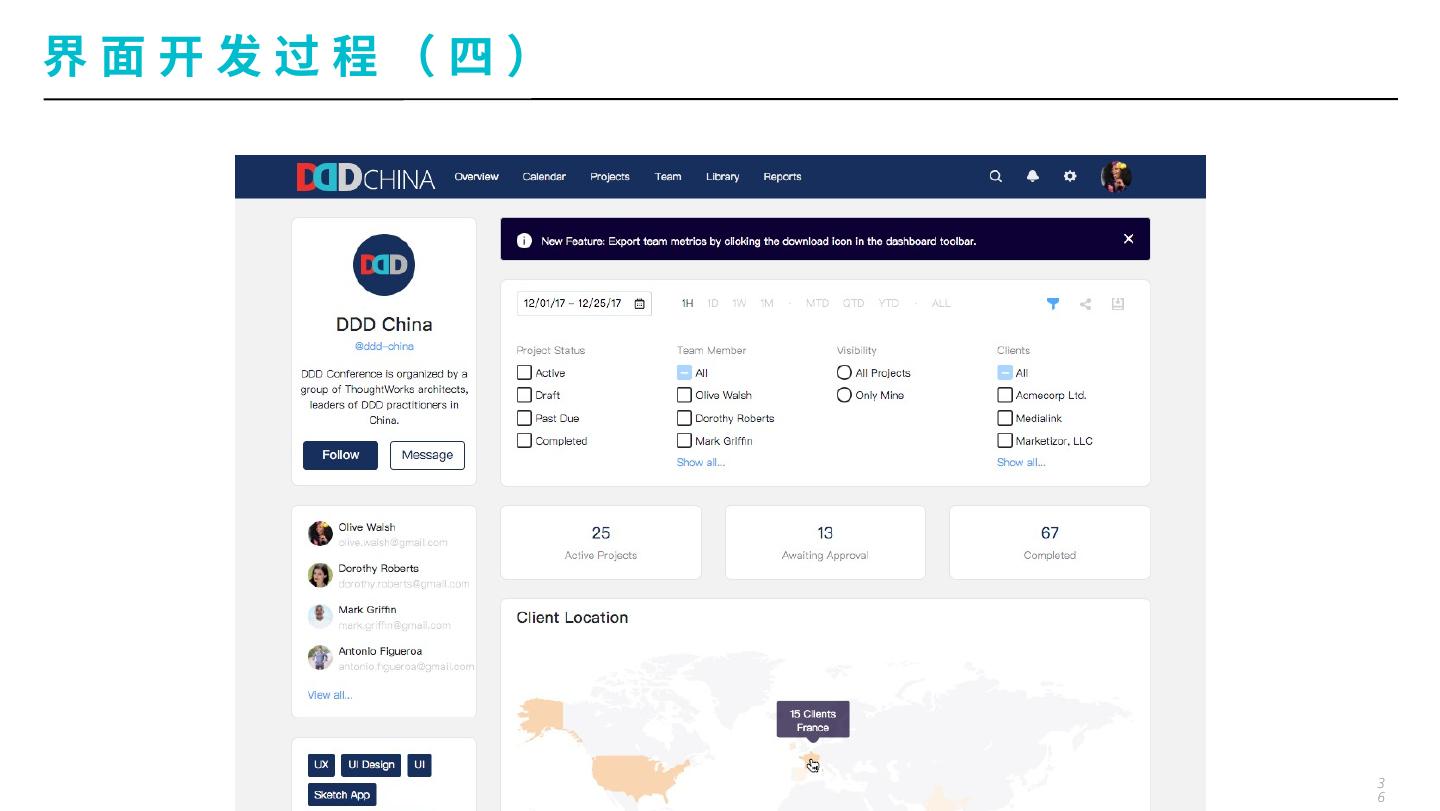Dismiss the New Feature banner
This screenshot has width=1440, height=811.
[1128, 239]
